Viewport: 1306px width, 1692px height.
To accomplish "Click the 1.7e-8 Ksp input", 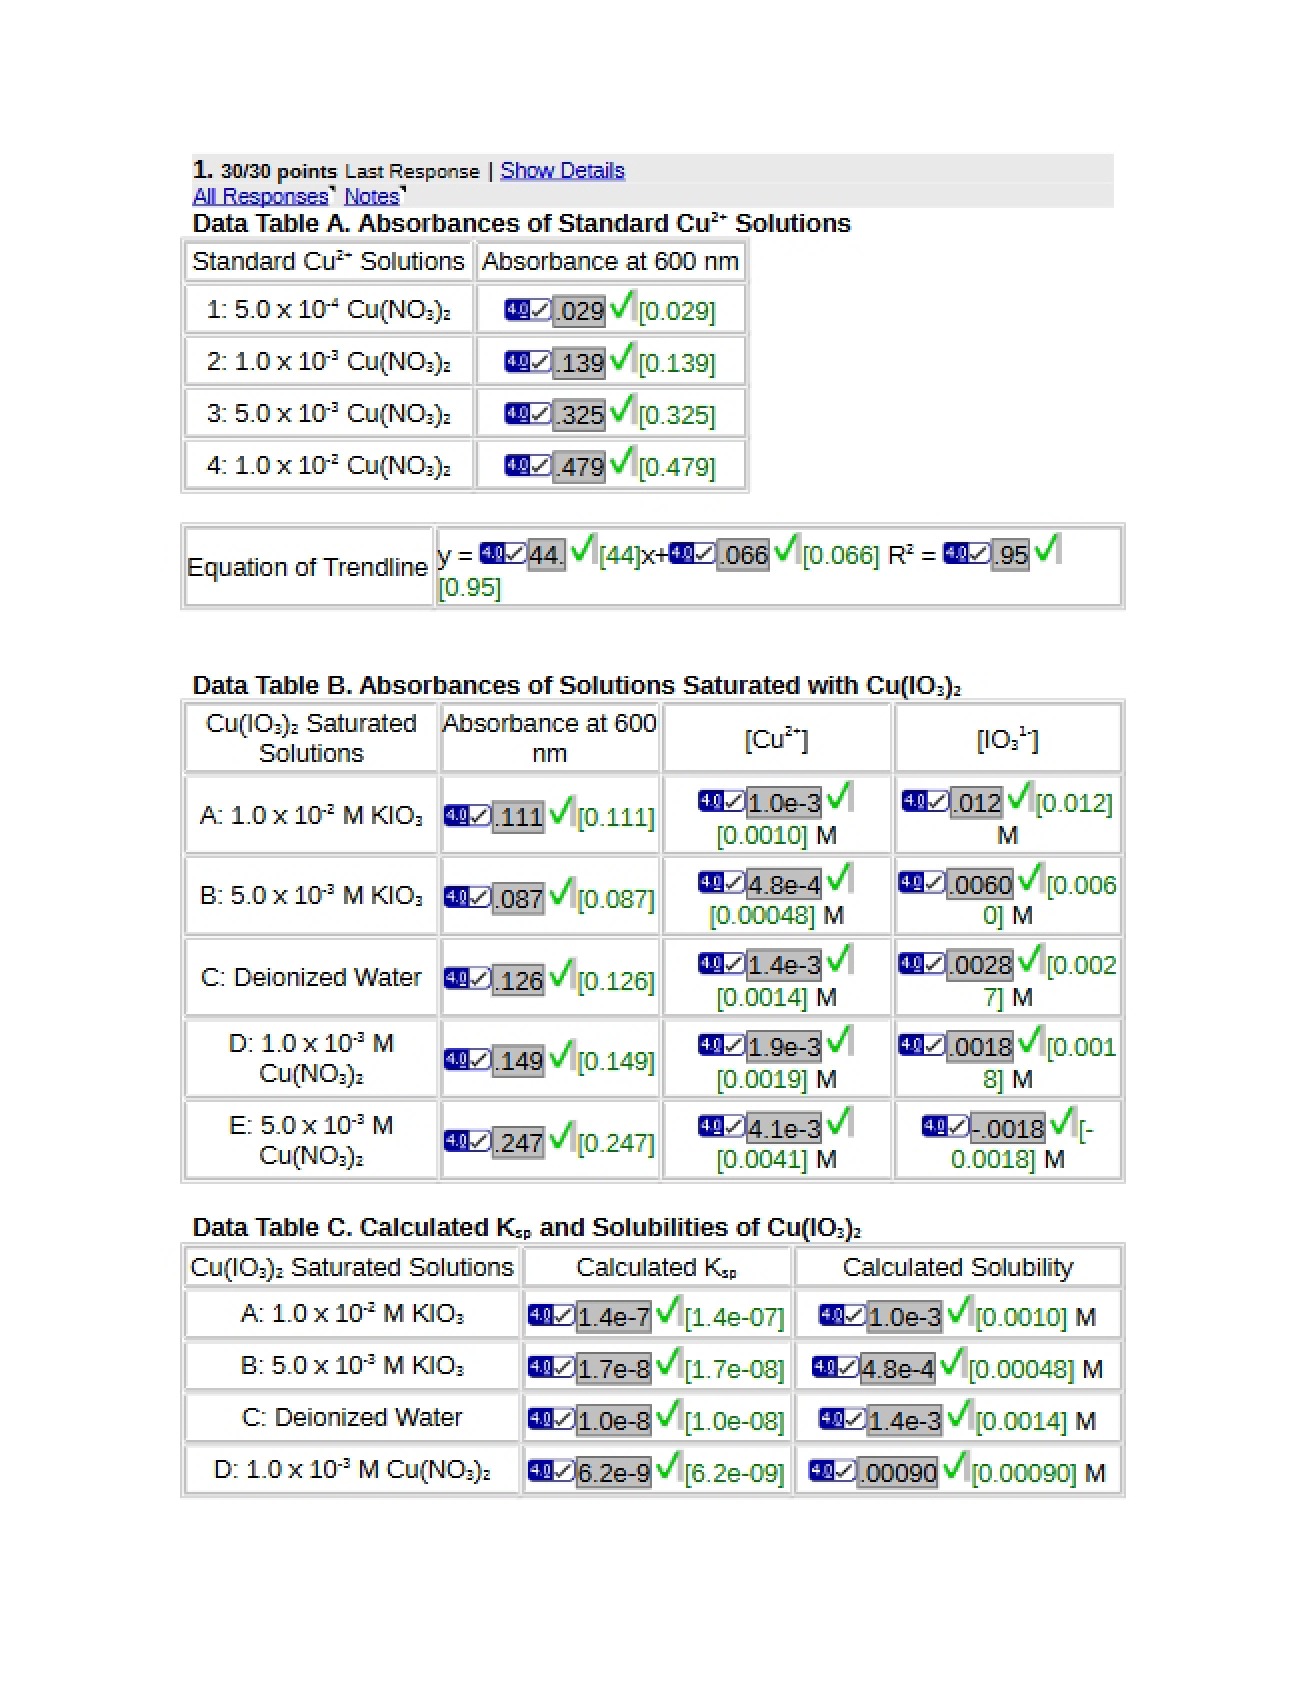I will tap(614, 1368).
